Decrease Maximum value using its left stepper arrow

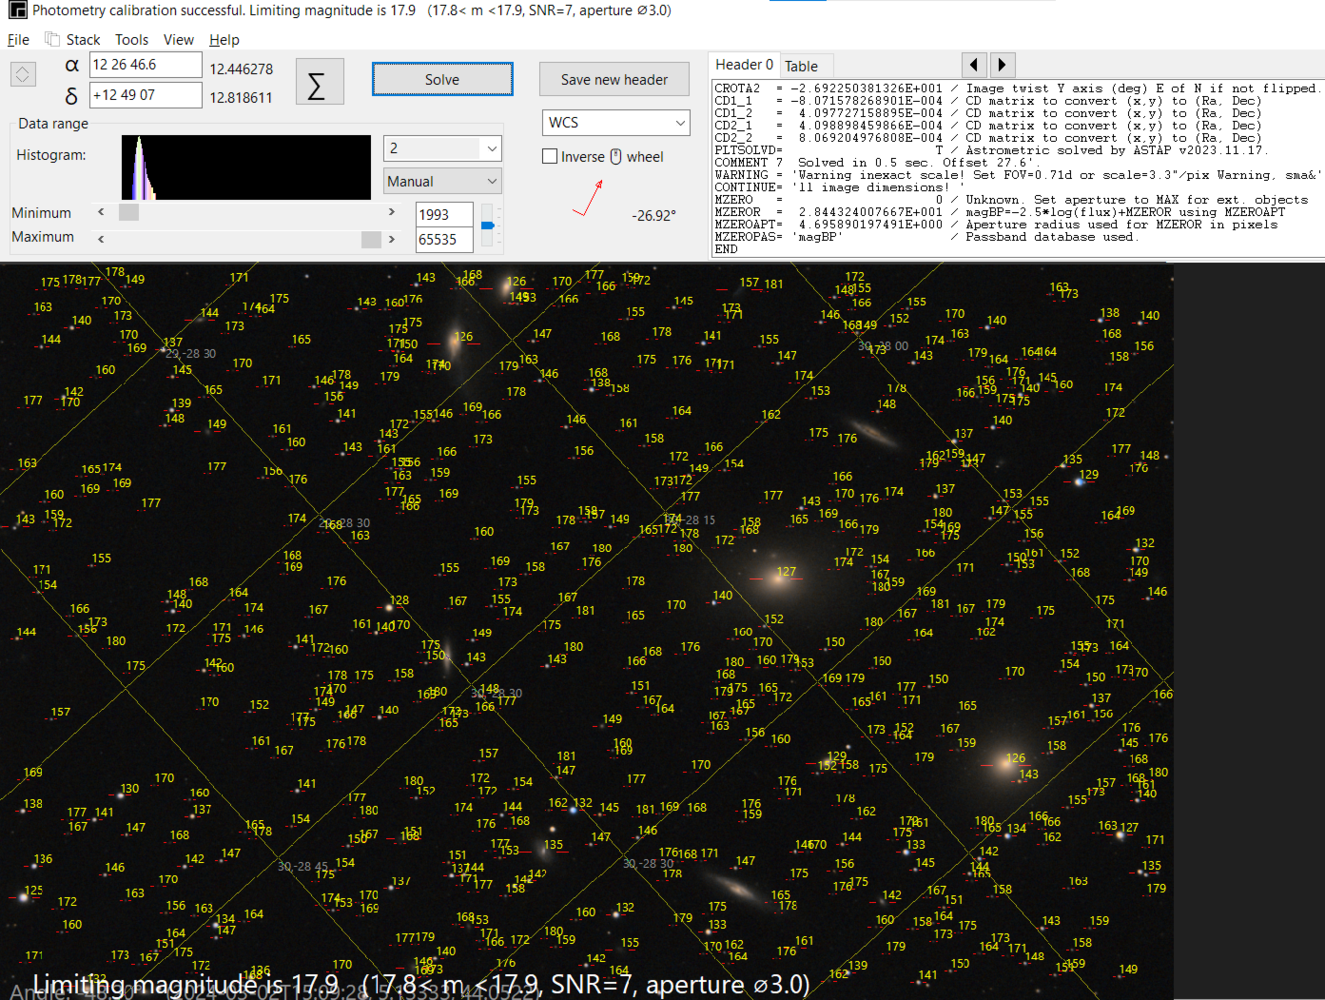coord(100,237)
